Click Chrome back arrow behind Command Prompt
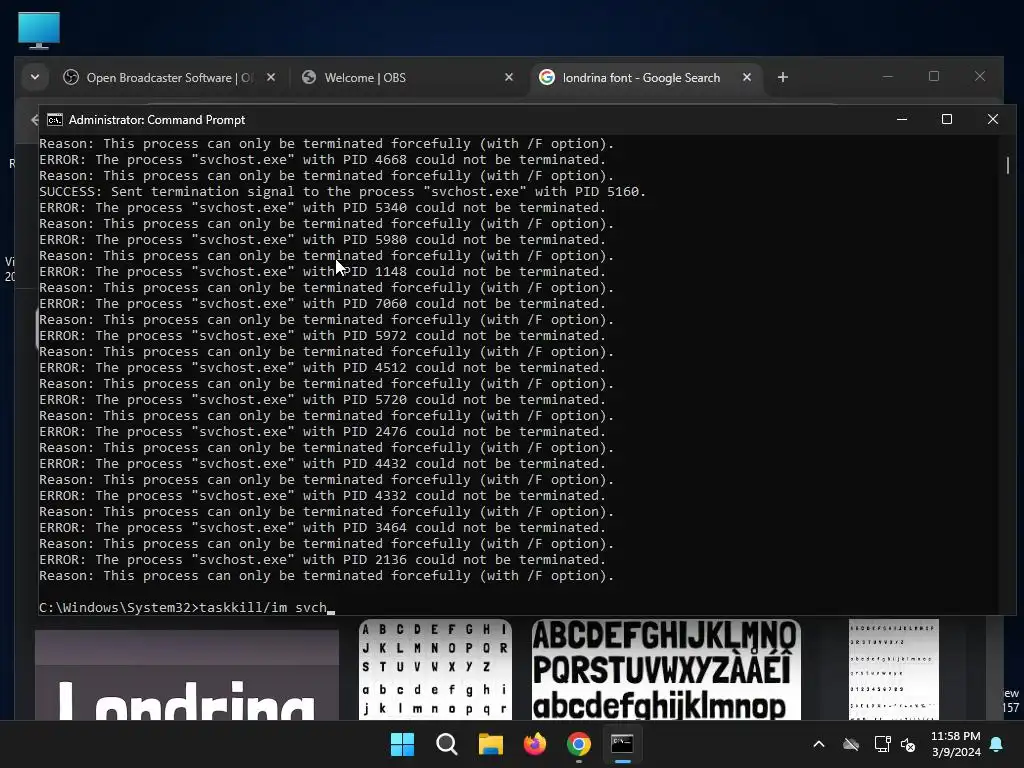The width and height of the screenshot is (1024, 768). (35, 120)
